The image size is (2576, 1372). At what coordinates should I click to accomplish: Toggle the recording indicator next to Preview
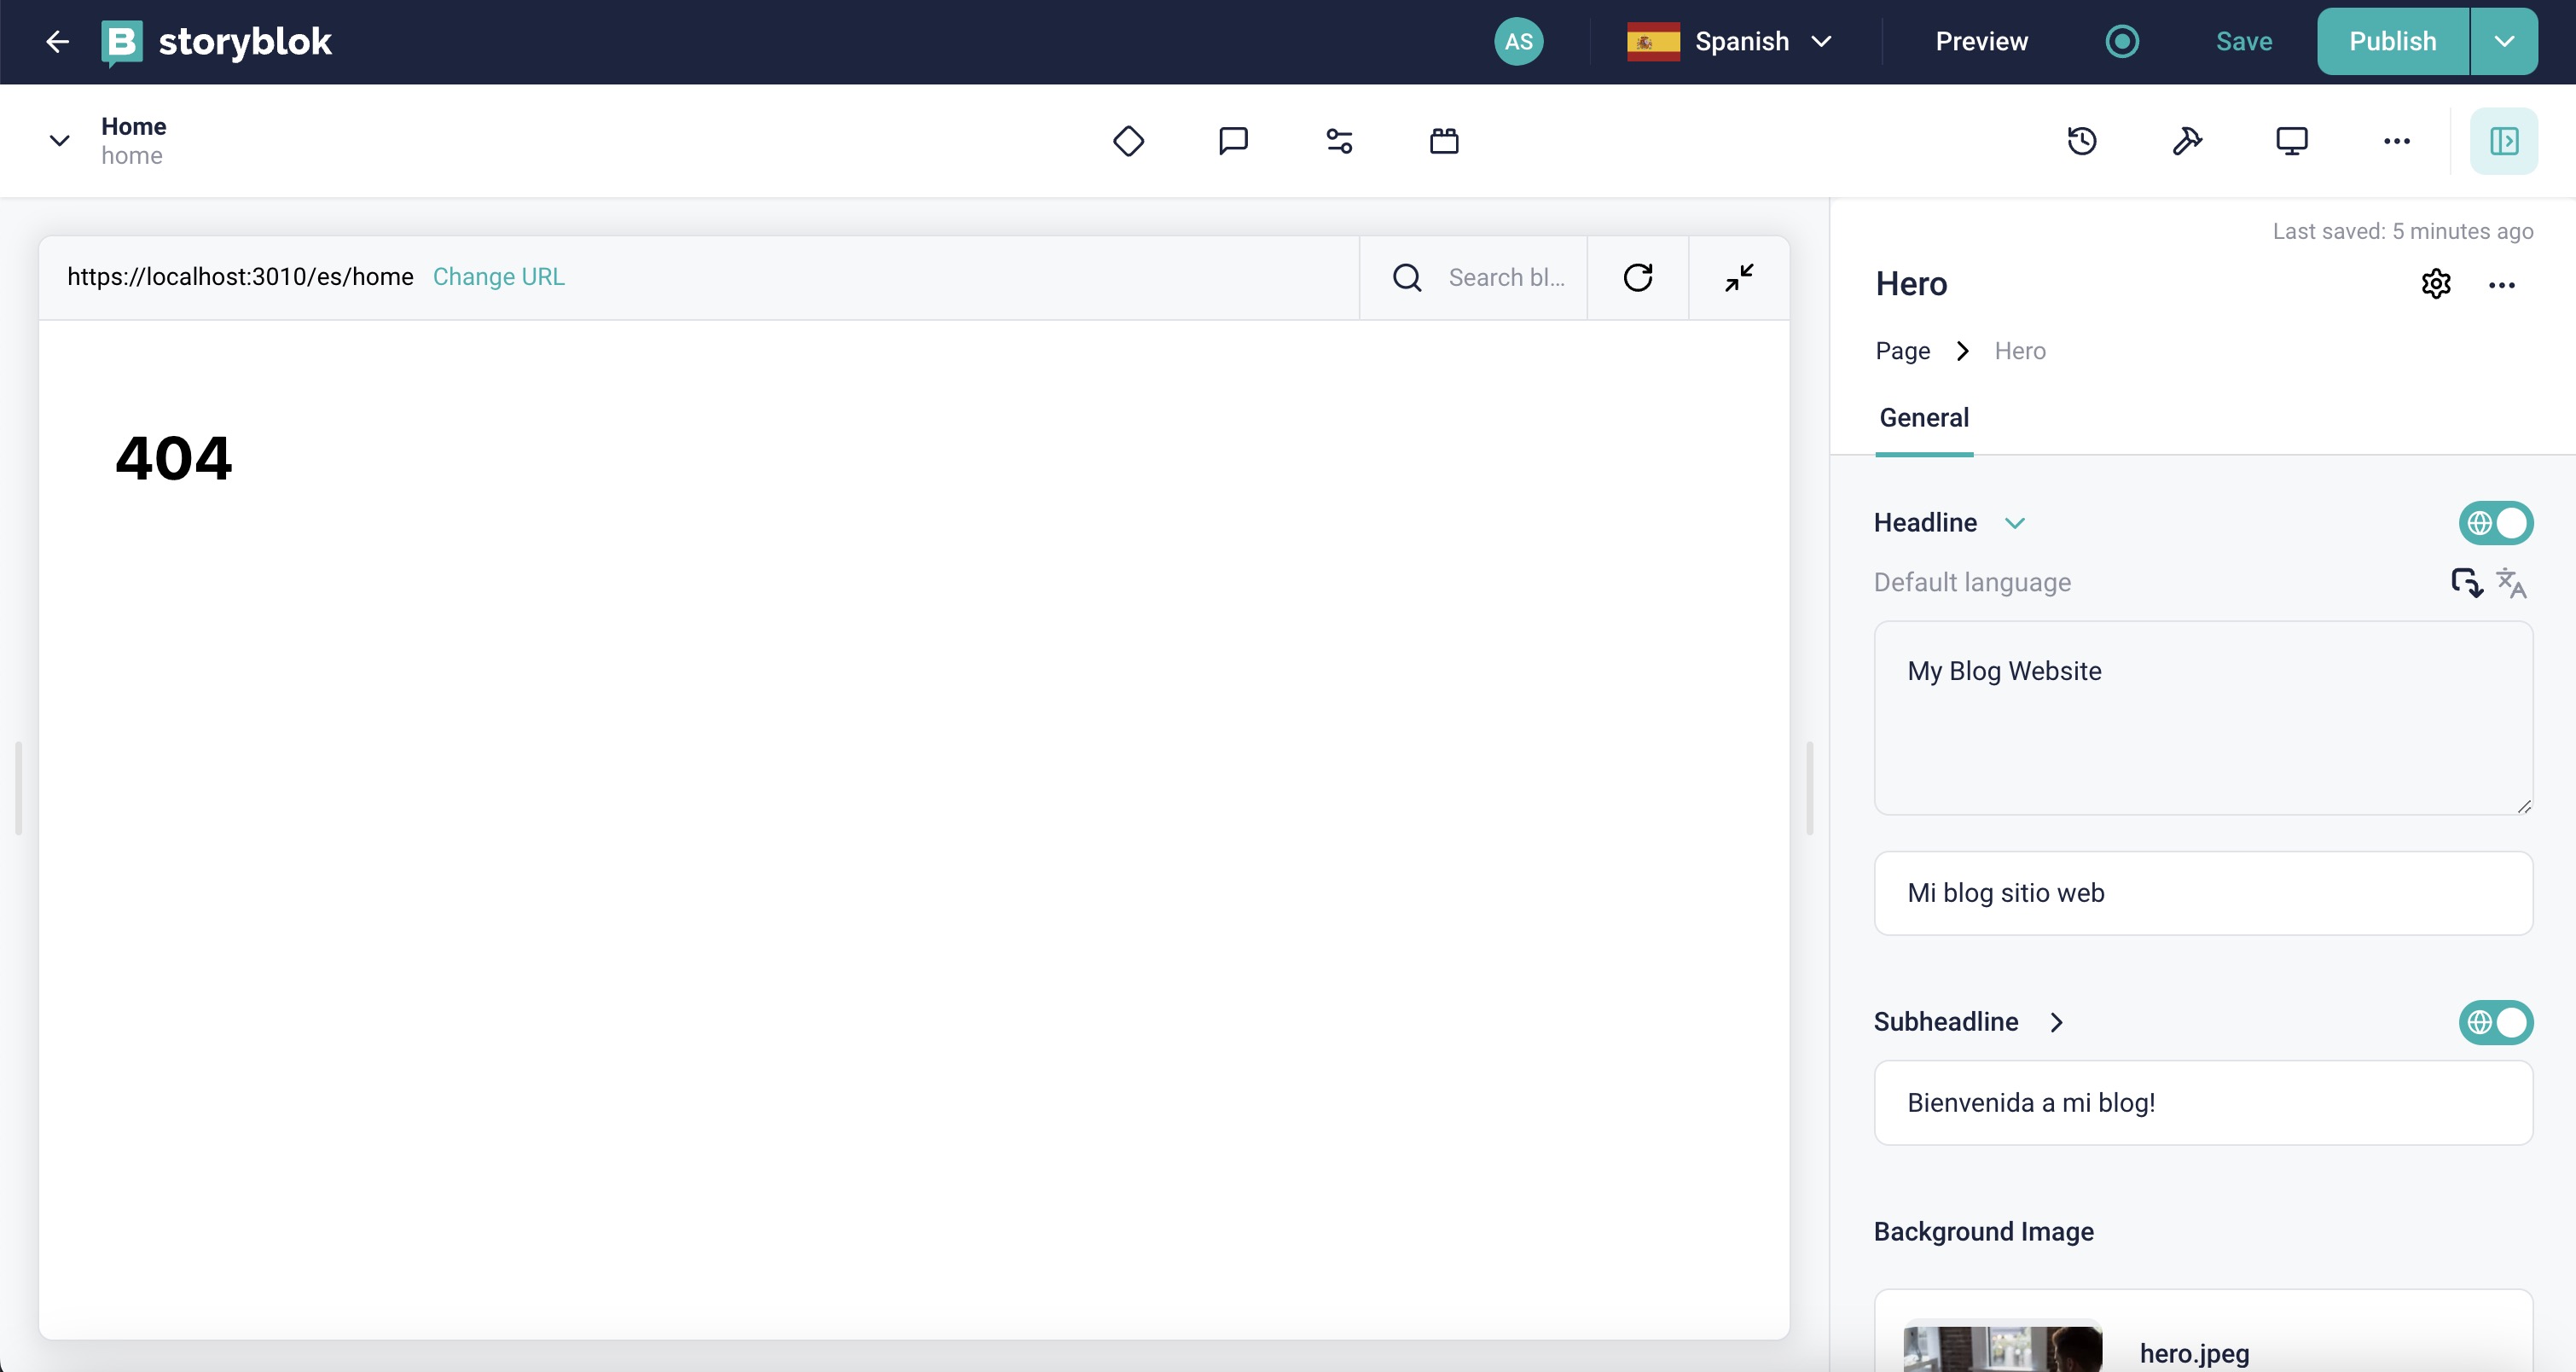[x=2123, y=41]
